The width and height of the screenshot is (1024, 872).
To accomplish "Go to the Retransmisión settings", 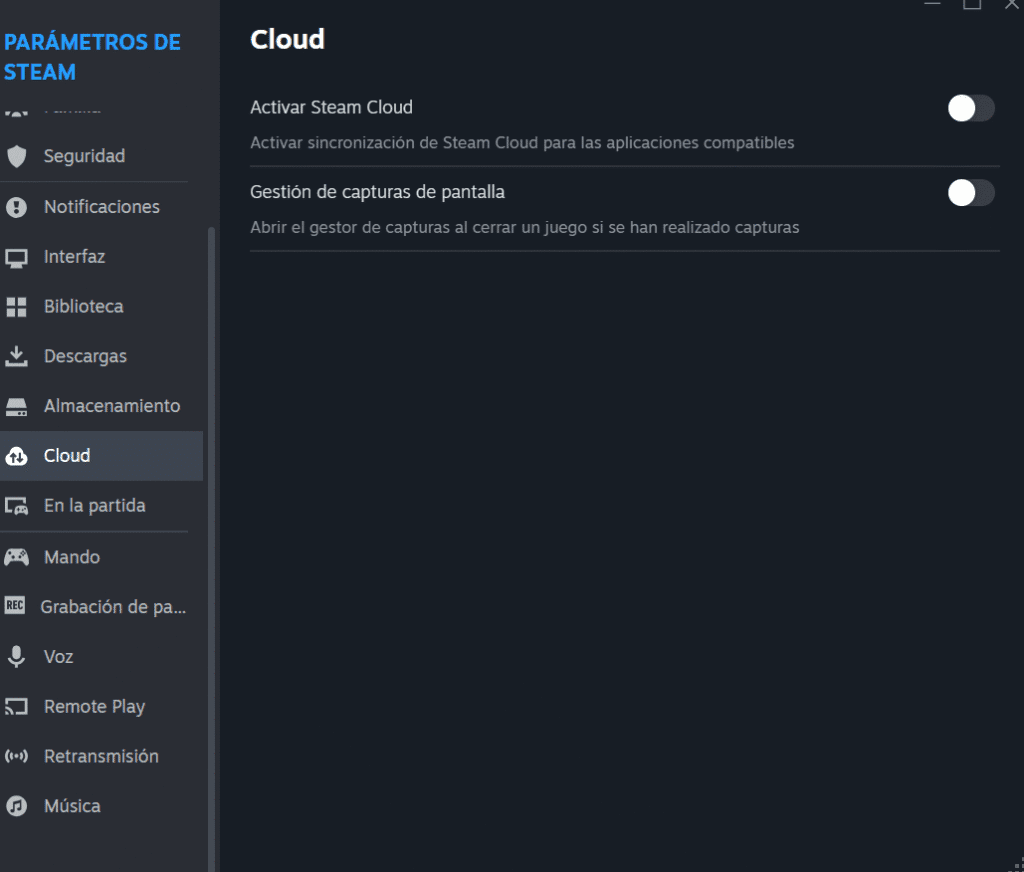I will click(x=101, y=756).
